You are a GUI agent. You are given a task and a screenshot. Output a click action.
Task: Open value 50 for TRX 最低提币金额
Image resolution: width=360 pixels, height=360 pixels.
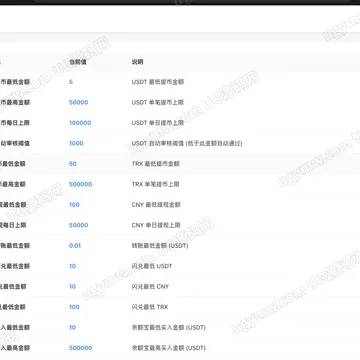(73, 164)
